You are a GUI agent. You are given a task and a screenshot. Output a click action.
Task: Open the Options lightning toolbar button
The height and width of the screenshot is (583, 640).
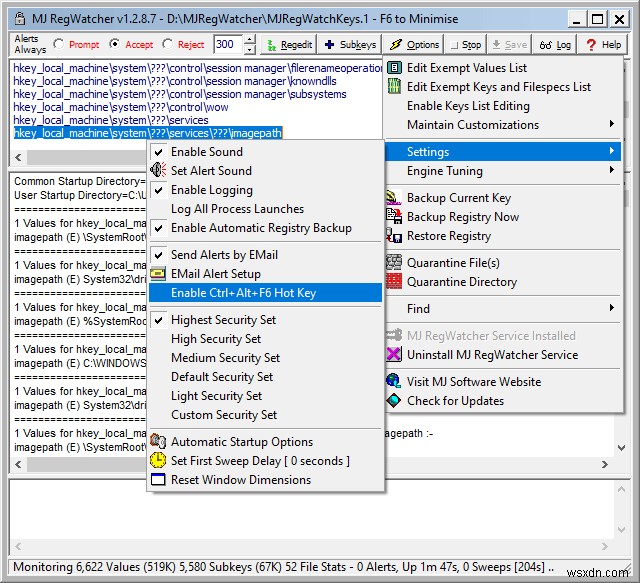(x=413, y=45)
